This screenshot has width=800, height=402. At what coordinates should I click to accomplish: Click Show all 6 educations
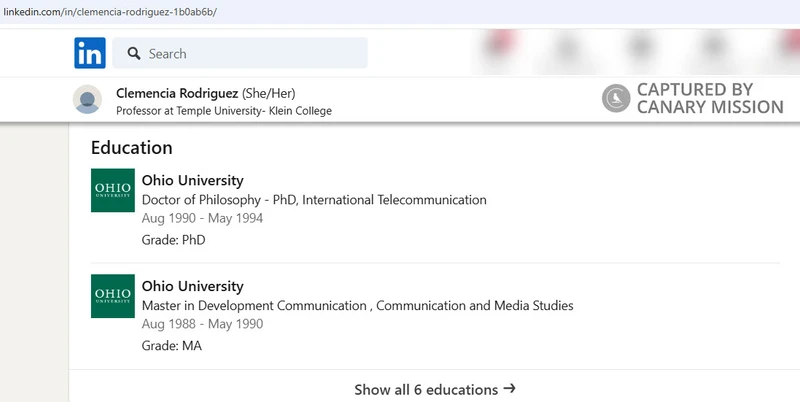click(x=435, y=389)
